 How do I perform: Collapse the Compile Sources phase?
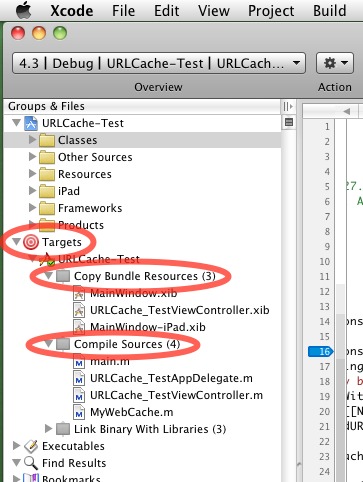click(49, 344)
